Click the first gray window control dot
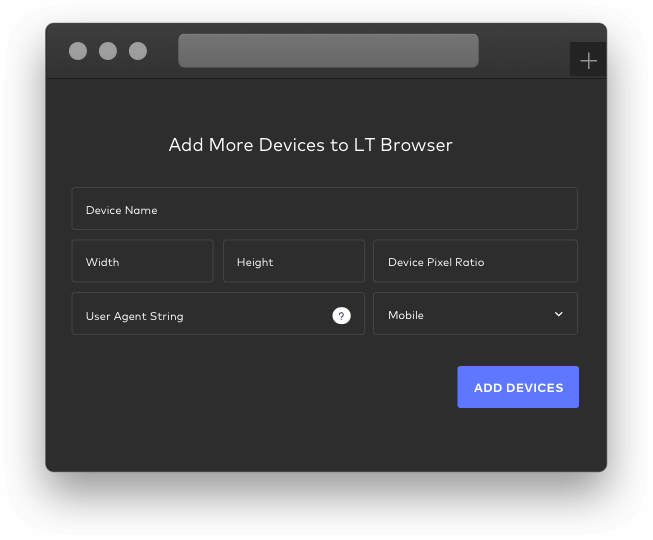Image resolution: width=653 pixels, height=540 pixels. click(x=78, y=51)
